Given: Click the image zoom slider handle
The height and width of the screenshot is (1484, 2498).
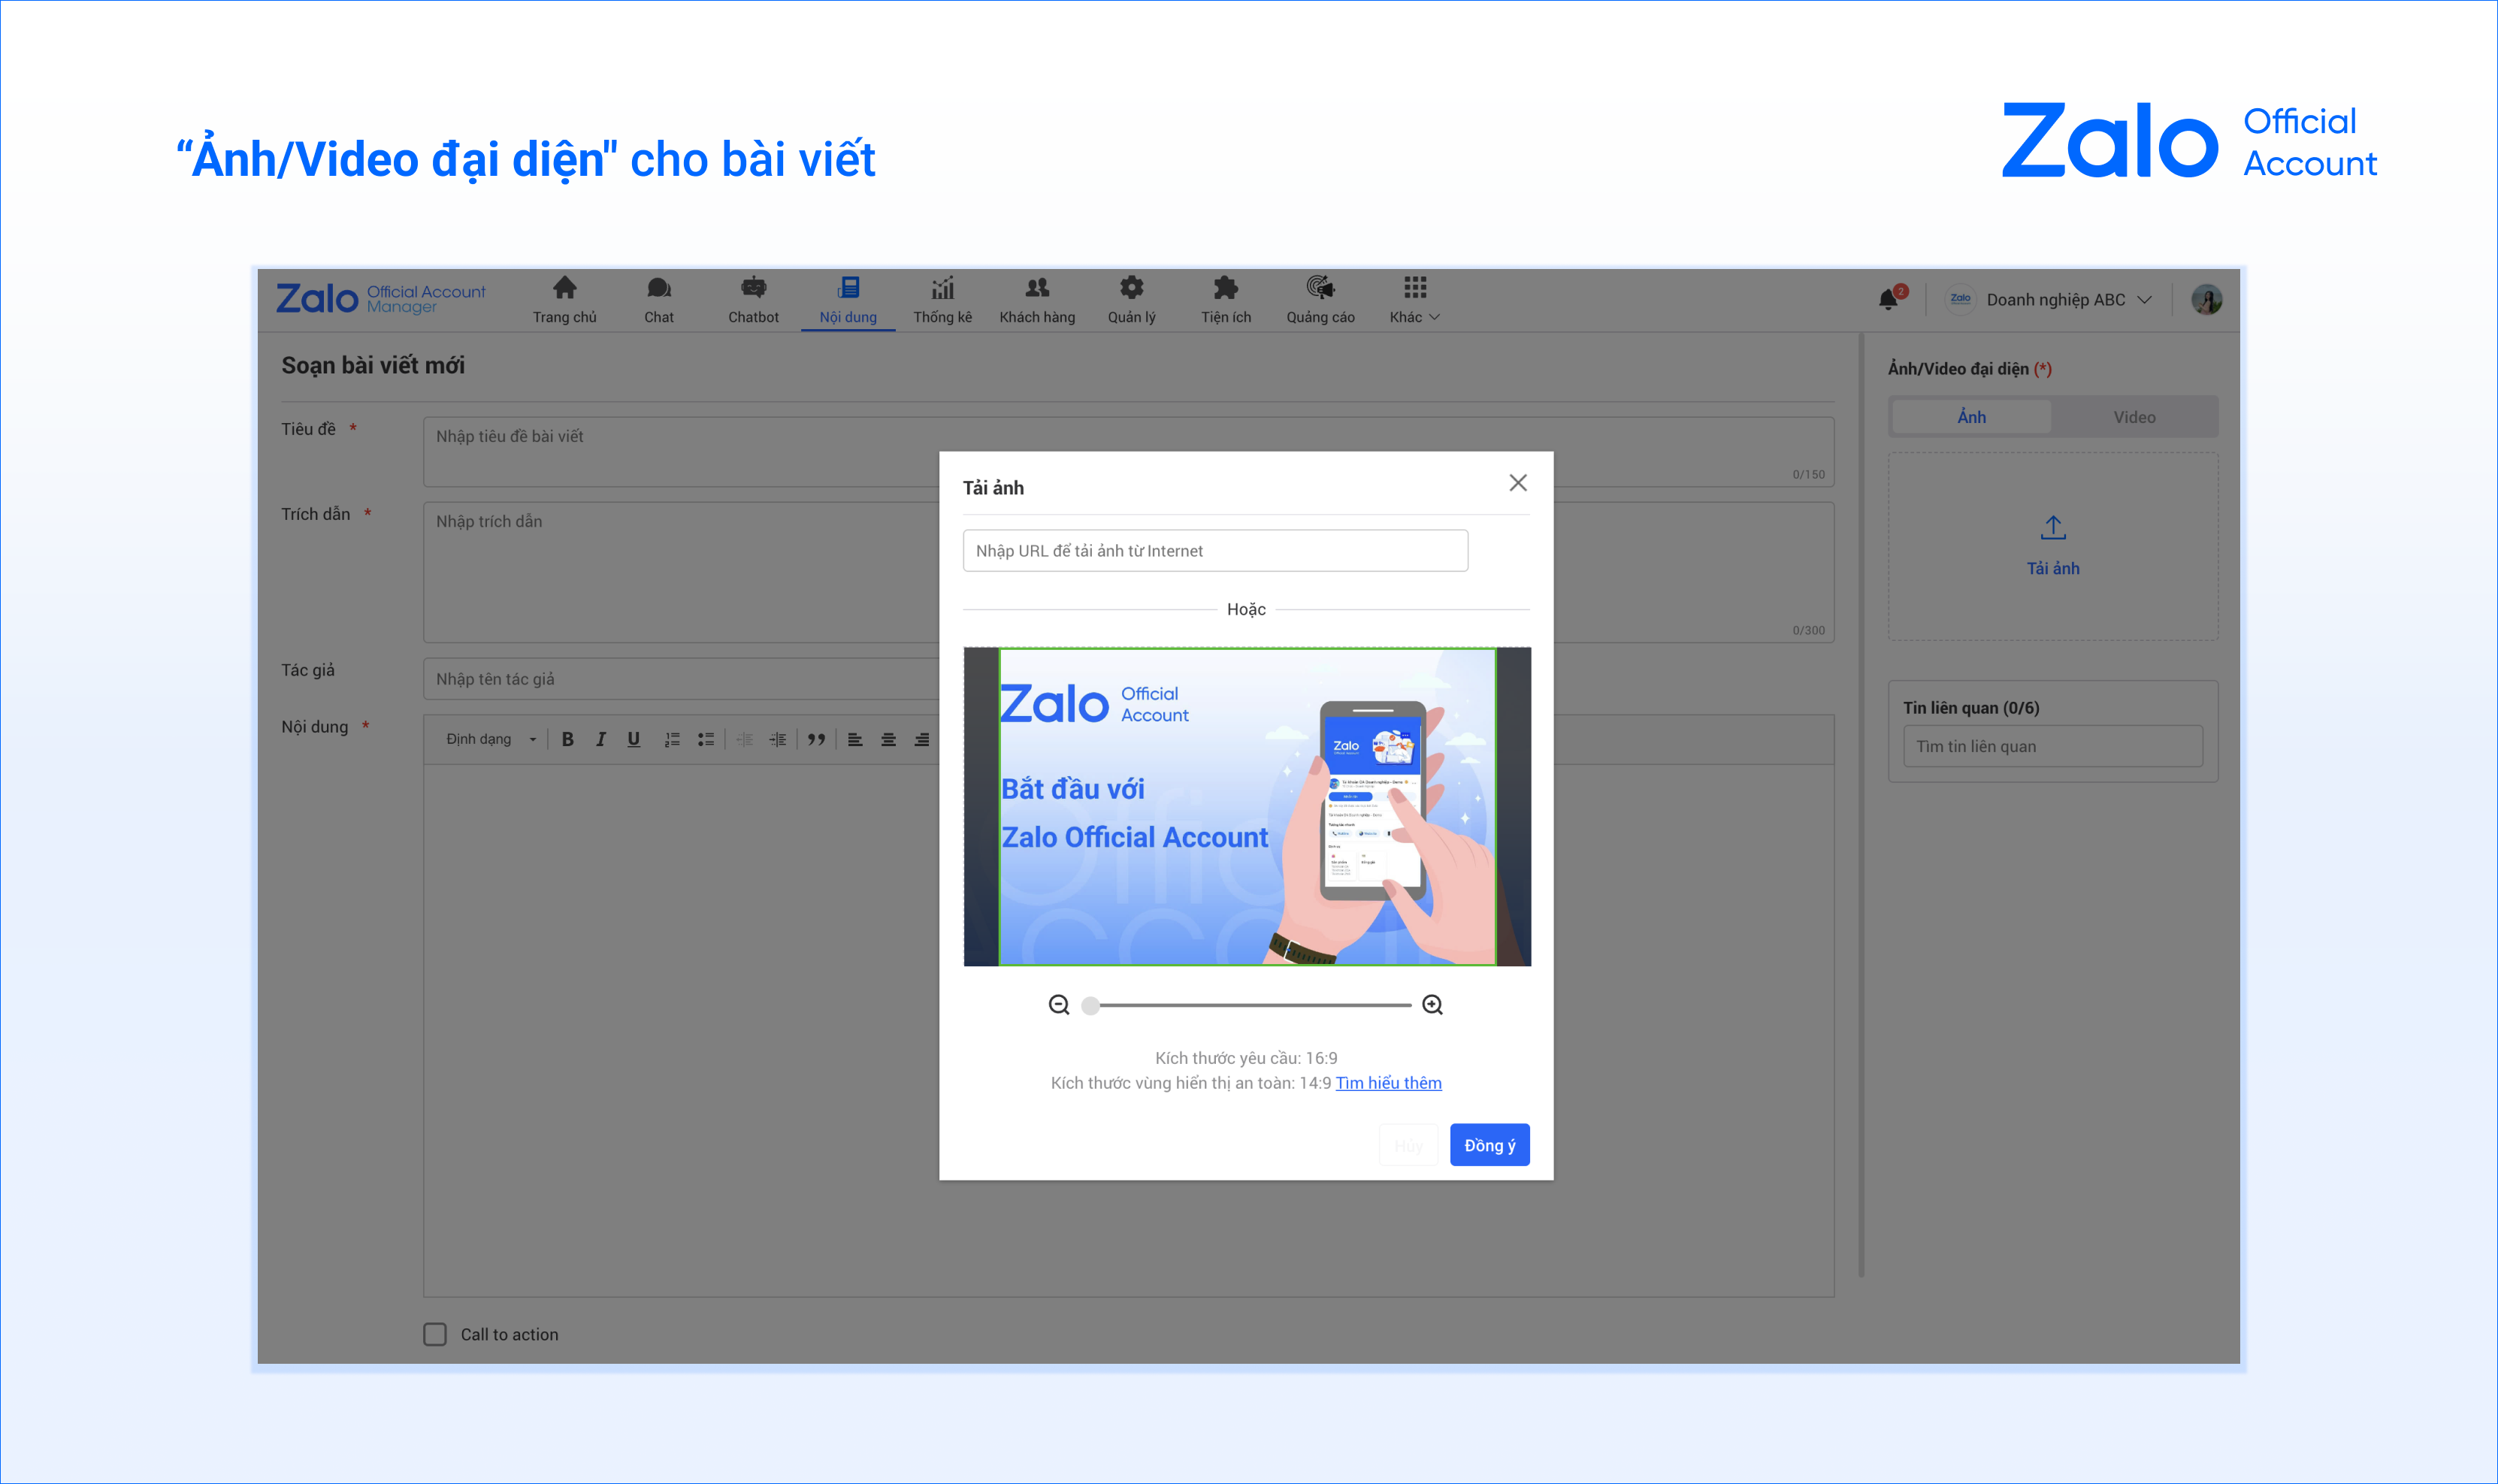Looking at the screenshot, I should 1091,1005.
